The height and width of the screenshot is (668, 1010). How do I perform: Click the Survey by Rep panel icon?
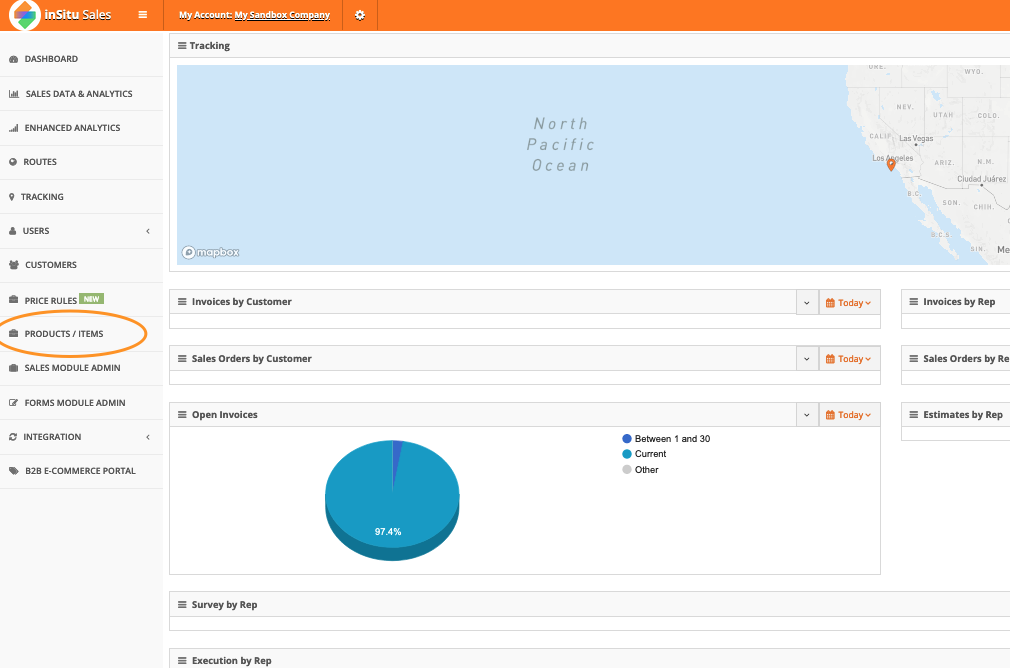pyautogui.click(x=182, y=605)
